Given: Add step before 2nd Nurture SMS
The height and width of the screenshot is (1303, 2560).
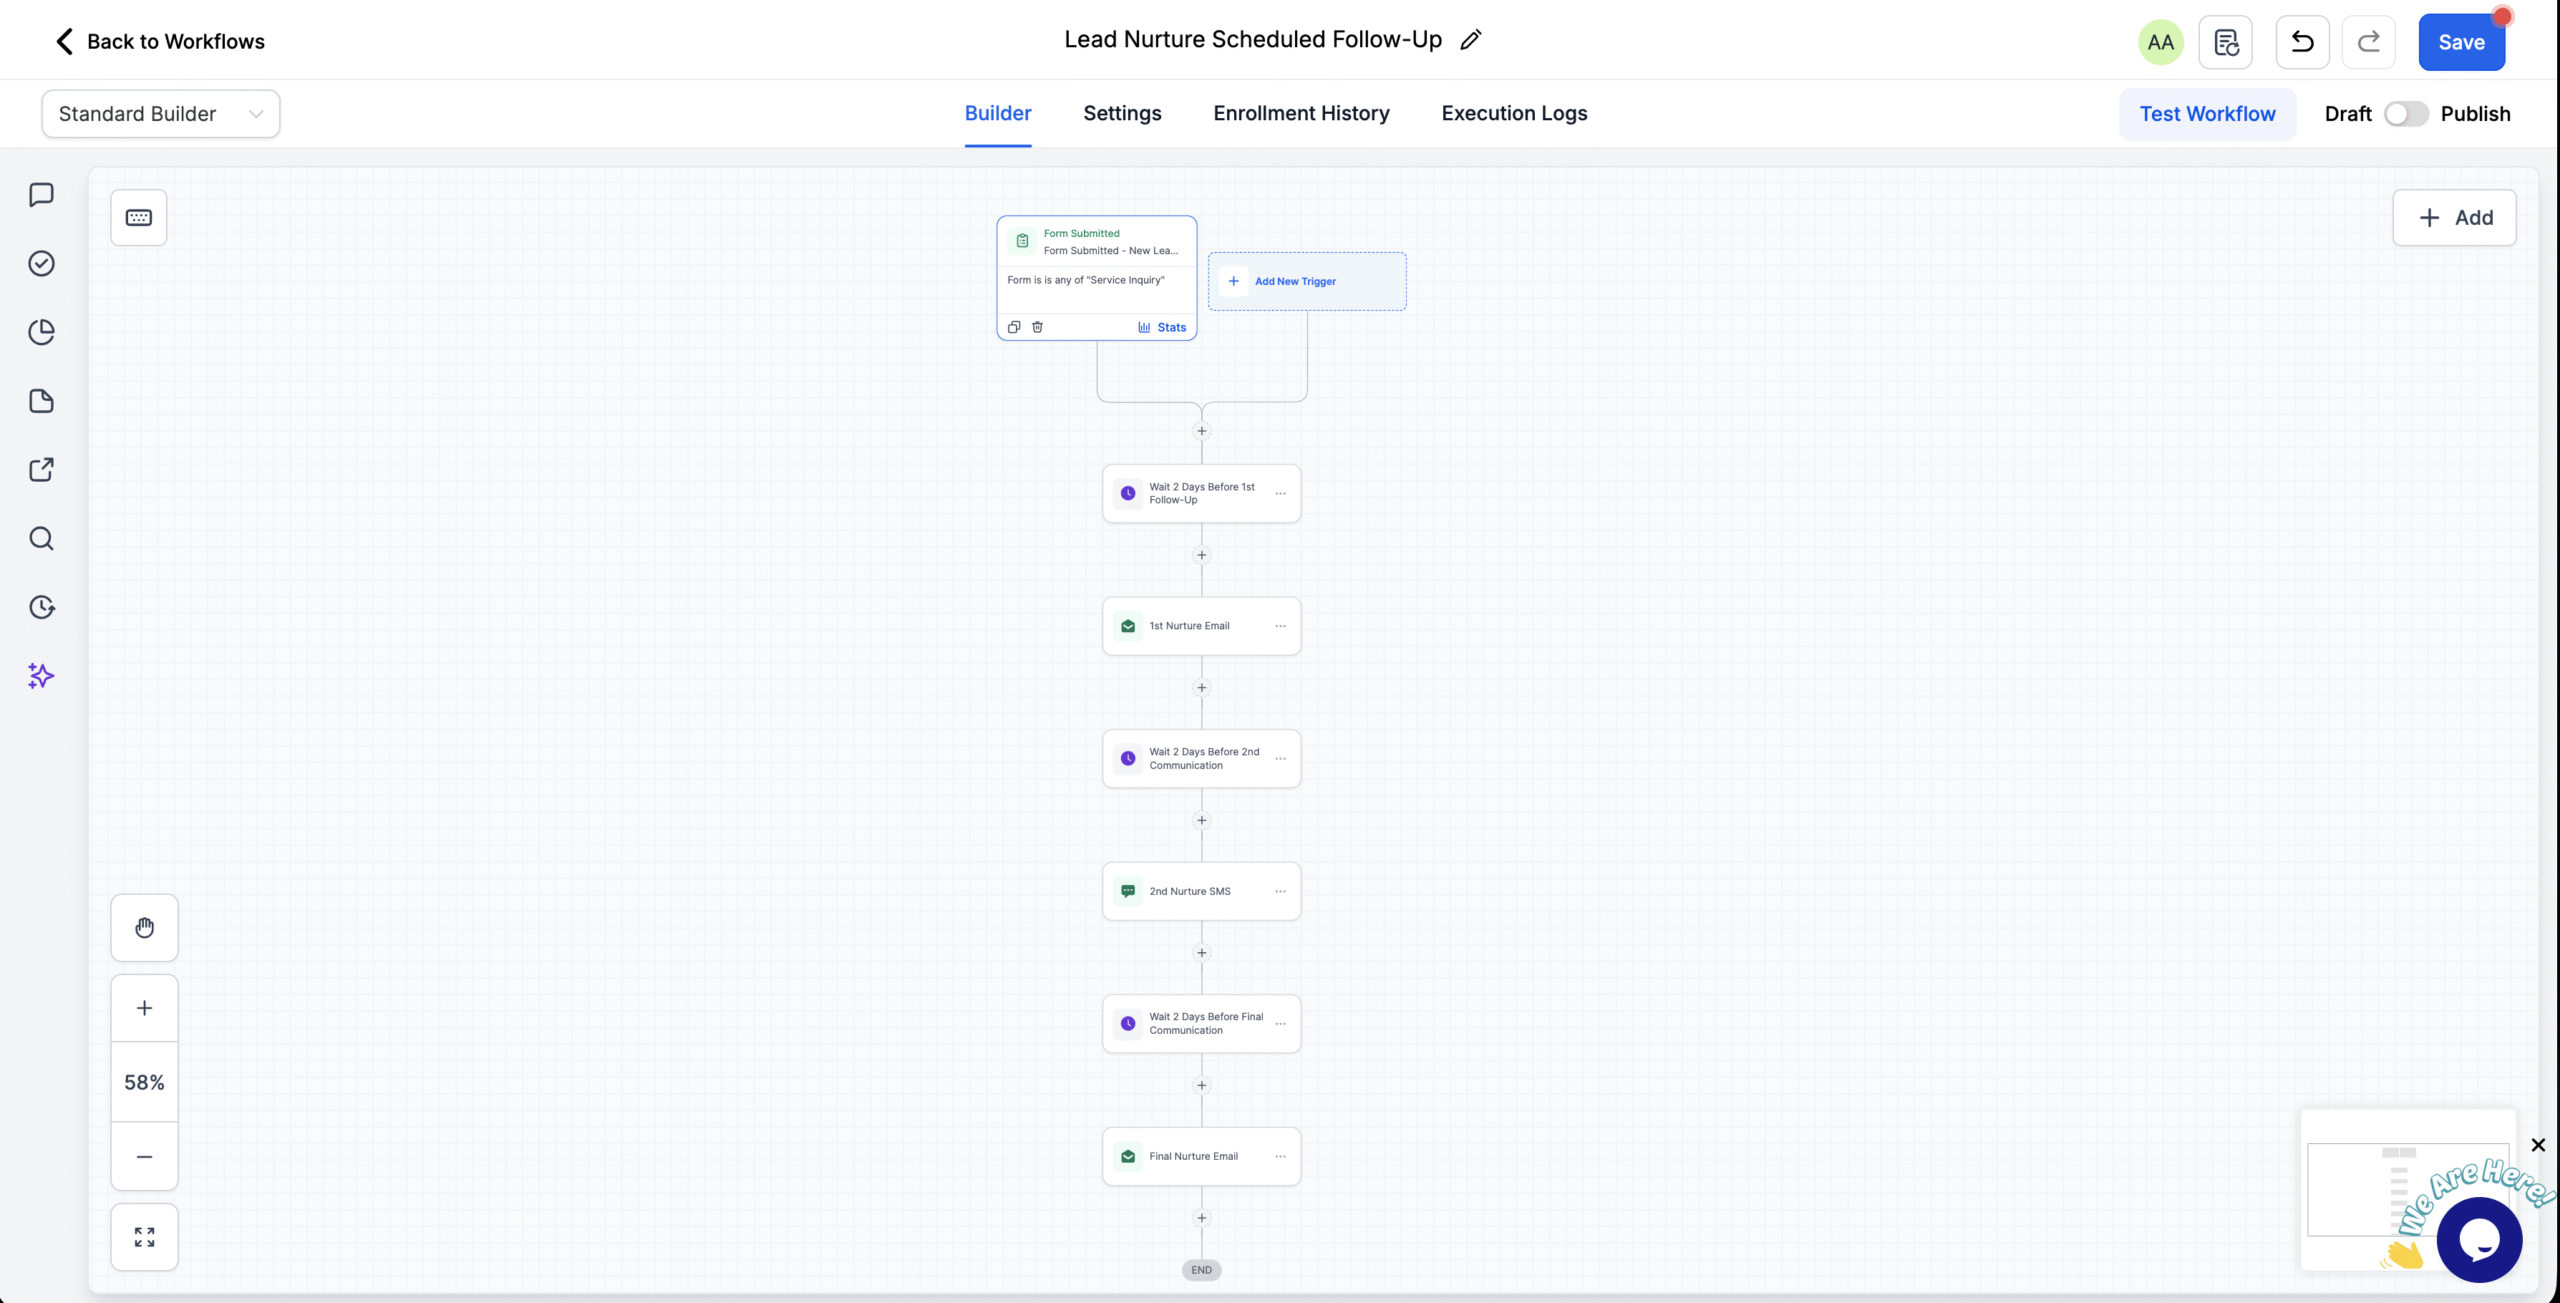Looking at the screenshot, I should 1202,820.
